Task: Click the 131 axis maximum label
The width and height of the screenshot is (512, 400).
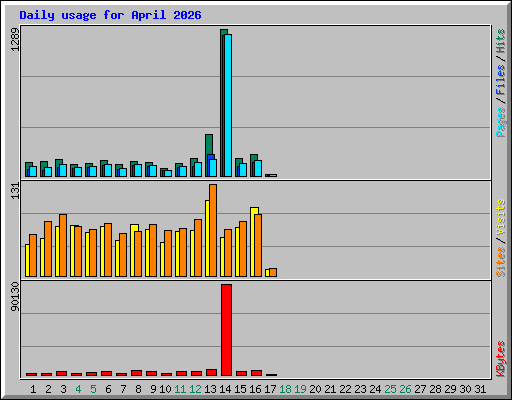Action: (x=15, y=191)
